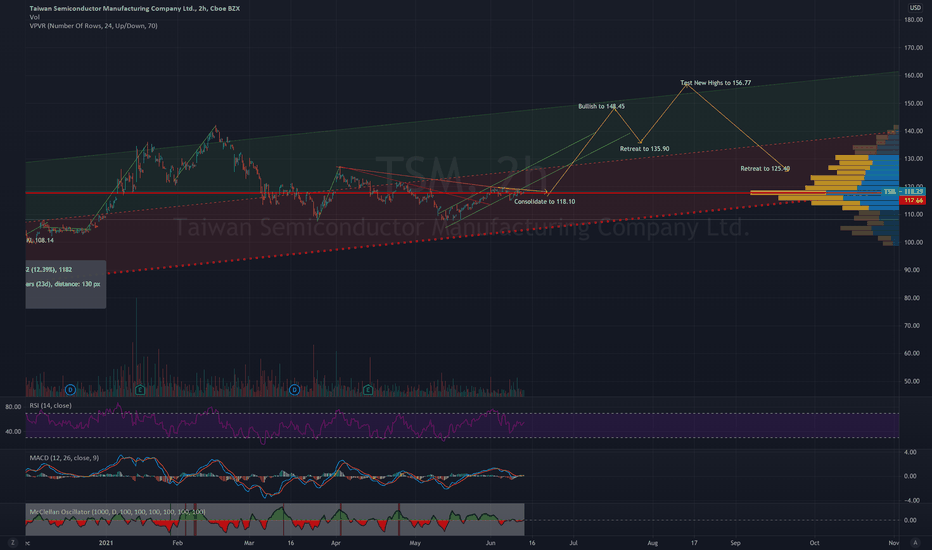Select the VPVR indicator legend
Image resolution: width=932 pixels, height=550 pixels.
[x=93, y=26]
